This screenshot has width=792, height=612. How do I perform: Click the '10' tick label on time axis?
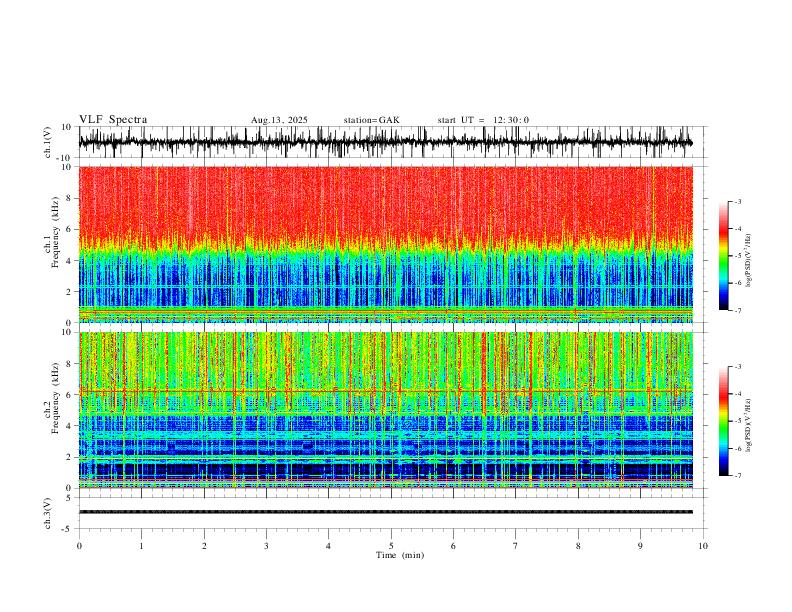pos(703,546)
